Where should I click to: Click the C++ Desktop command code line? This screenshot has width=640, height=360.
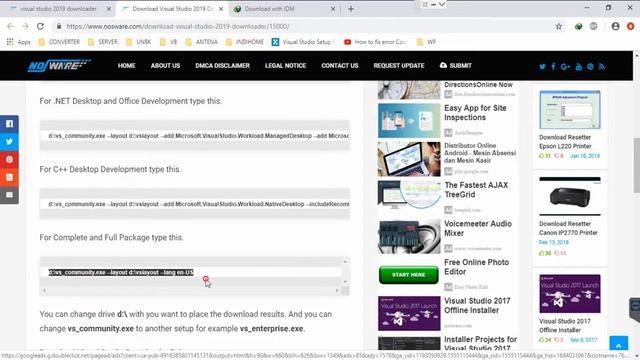(x=198, y=204)
